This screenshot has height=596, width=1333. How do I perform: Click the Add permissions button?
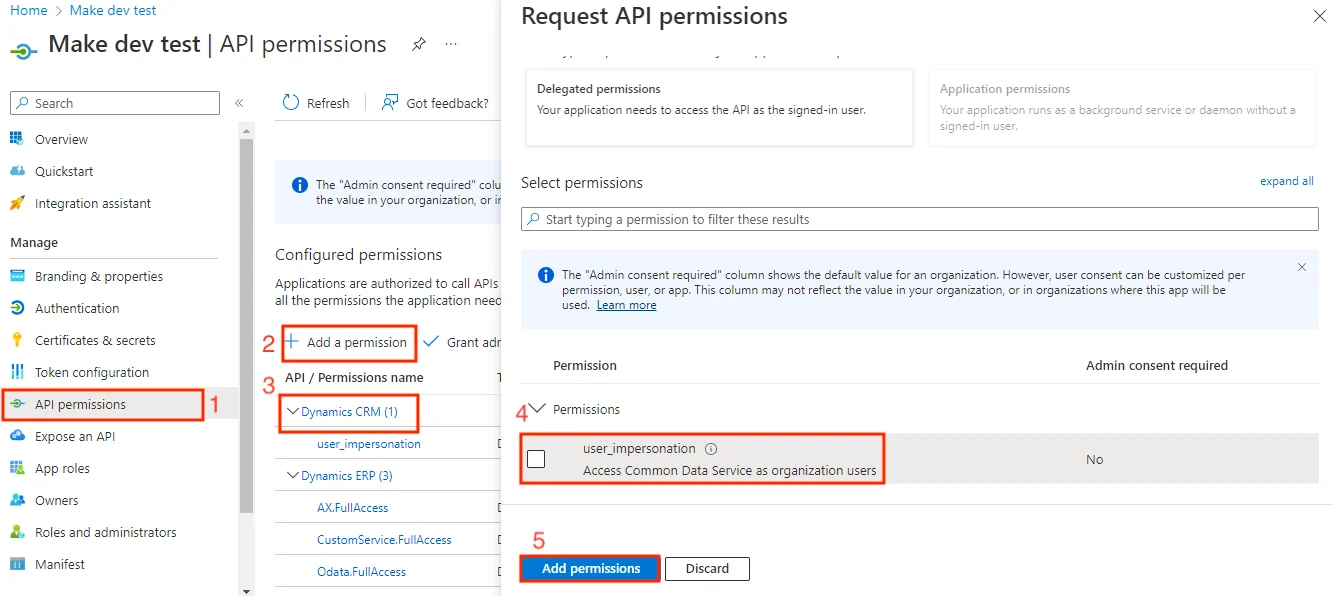[591, 568]
